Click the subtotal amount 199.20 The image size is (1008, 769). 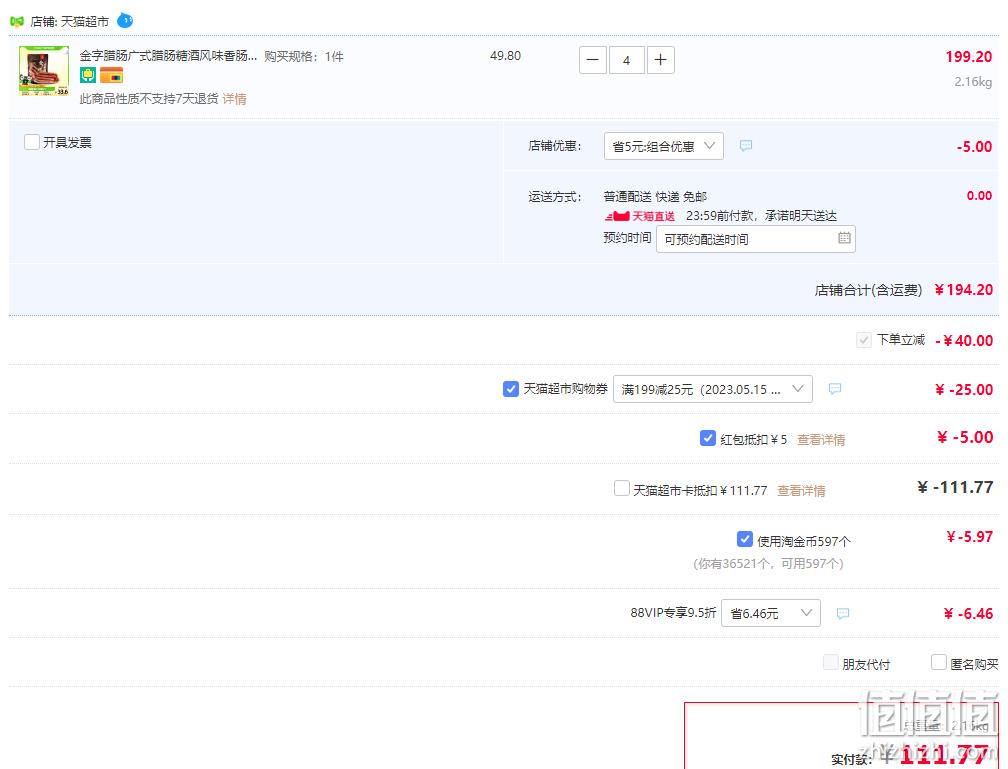[x=968, y=57]
